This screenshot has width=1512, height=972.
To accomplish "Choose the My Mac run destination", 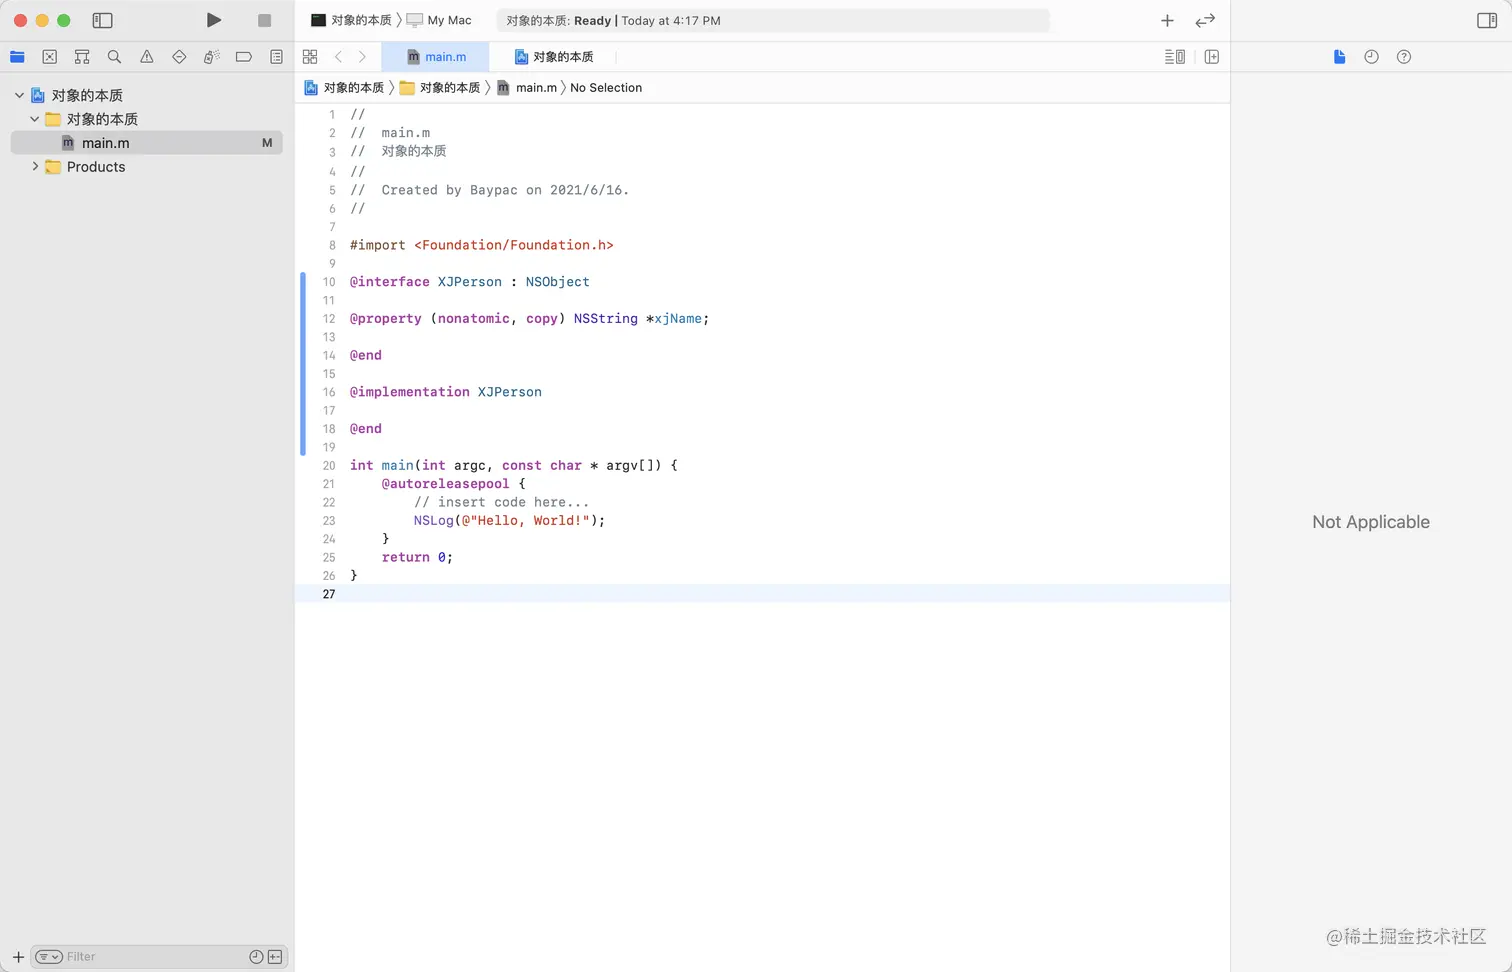I will click(x=439, y=20).
